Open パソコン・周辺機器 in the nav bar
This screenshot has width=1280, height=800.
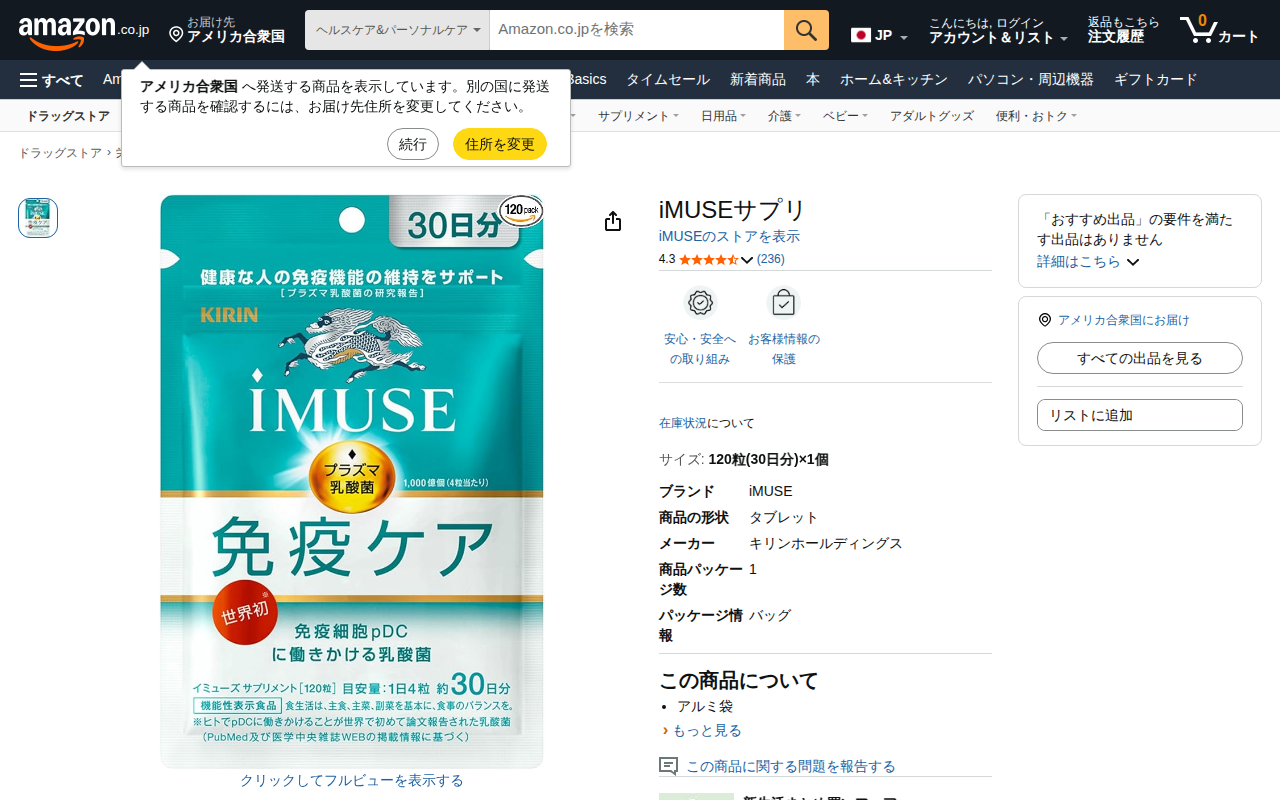[x=1031, y=80]
